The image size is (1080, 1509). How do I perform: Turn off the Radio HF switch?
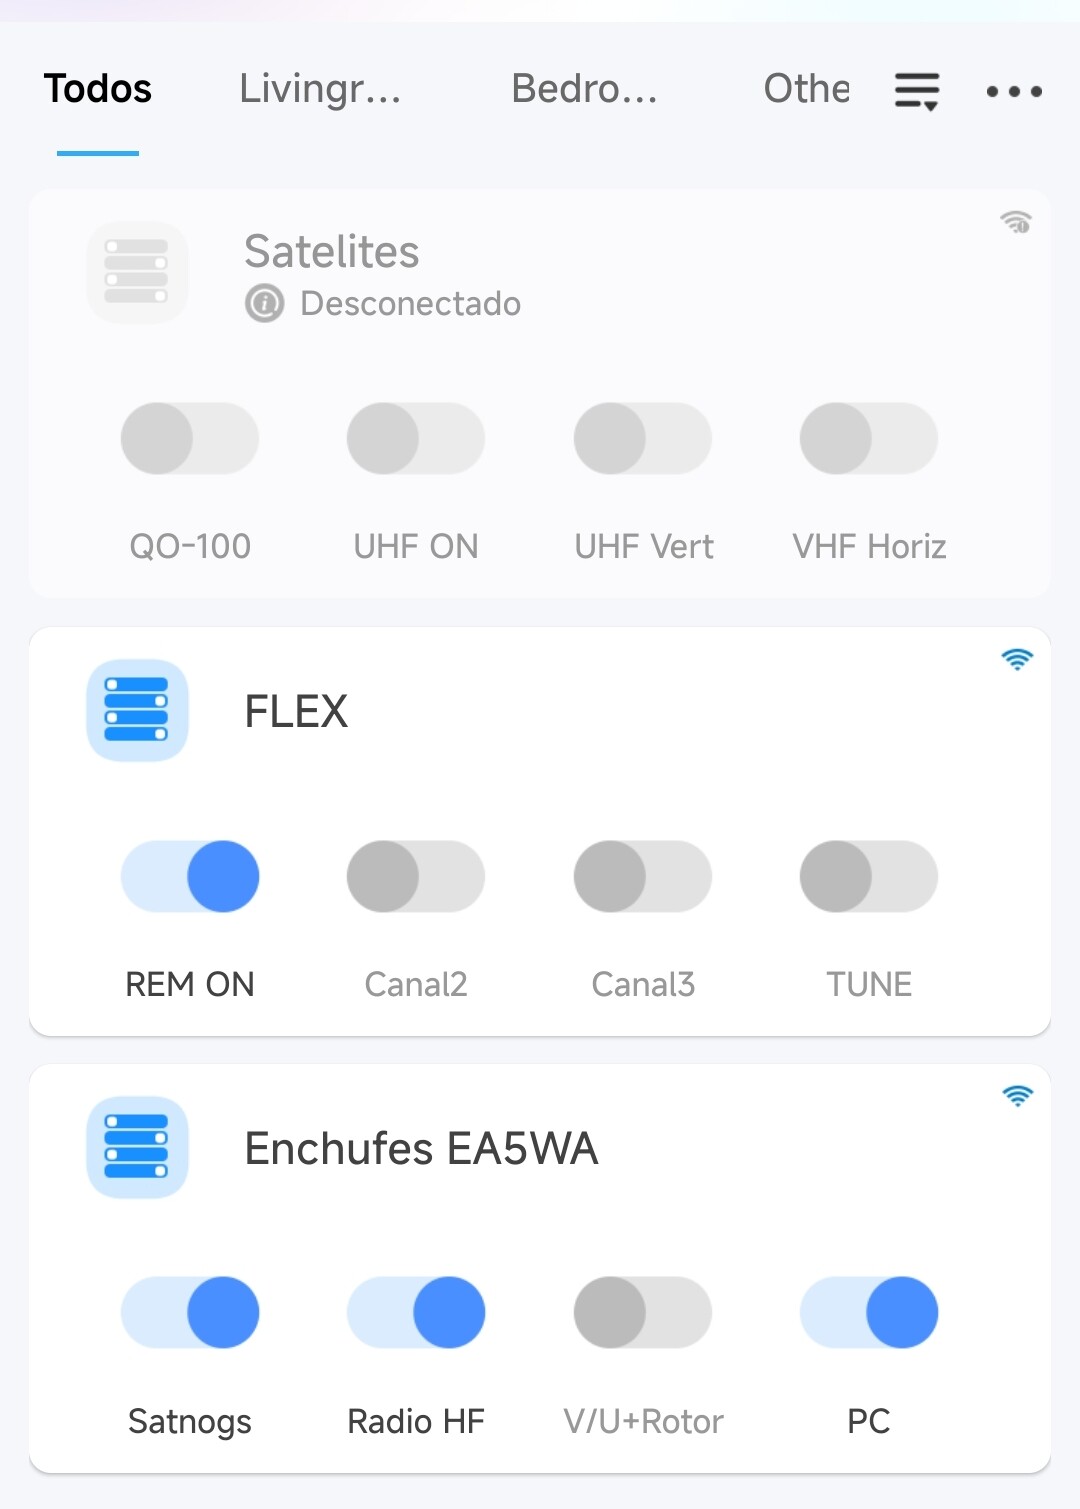(416, 1312)
